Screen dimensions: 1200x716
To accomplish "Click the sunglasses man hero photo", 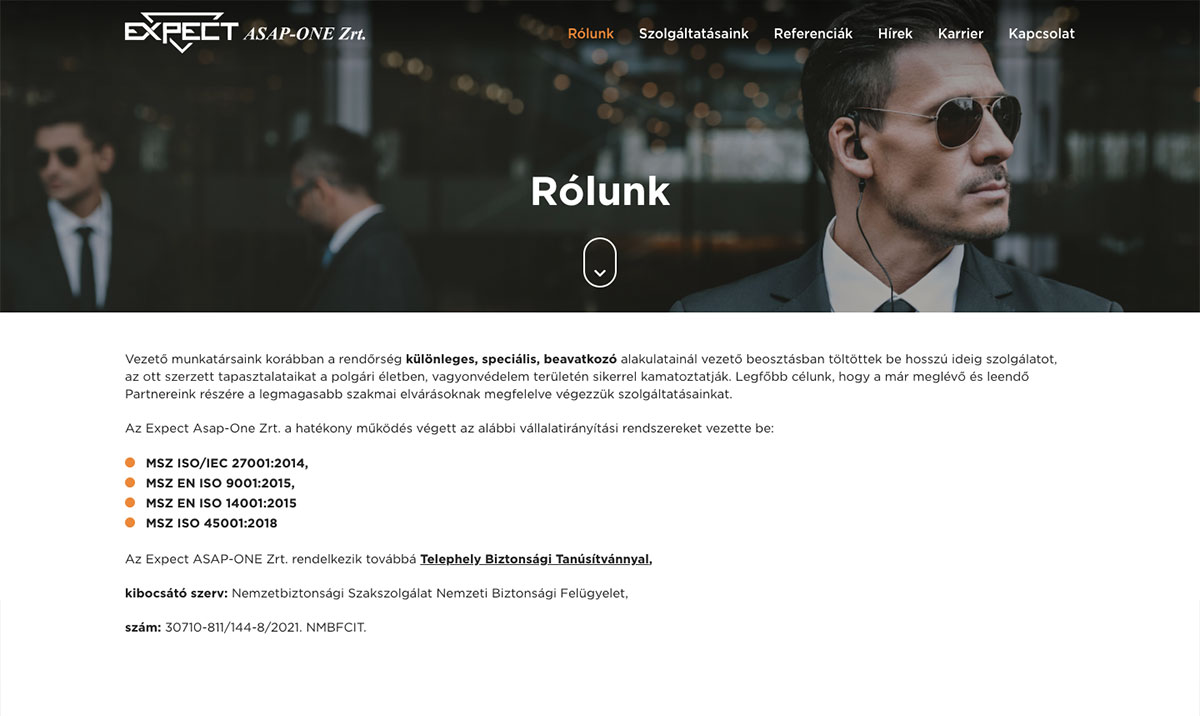I will coord(600,156).
